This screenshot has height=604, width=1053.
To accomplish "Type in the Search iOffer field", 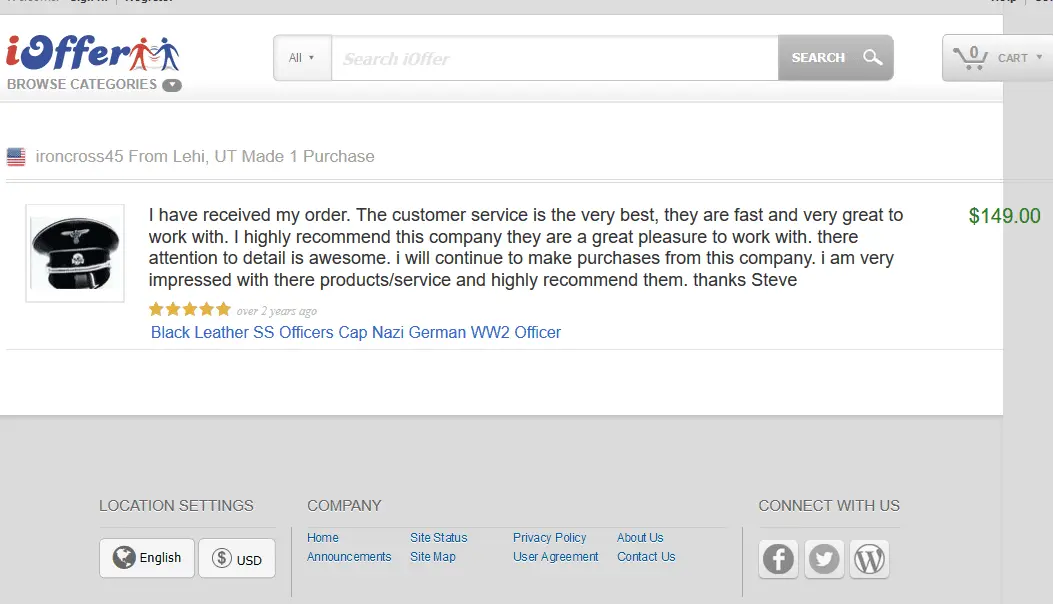I will click(554, 59).
